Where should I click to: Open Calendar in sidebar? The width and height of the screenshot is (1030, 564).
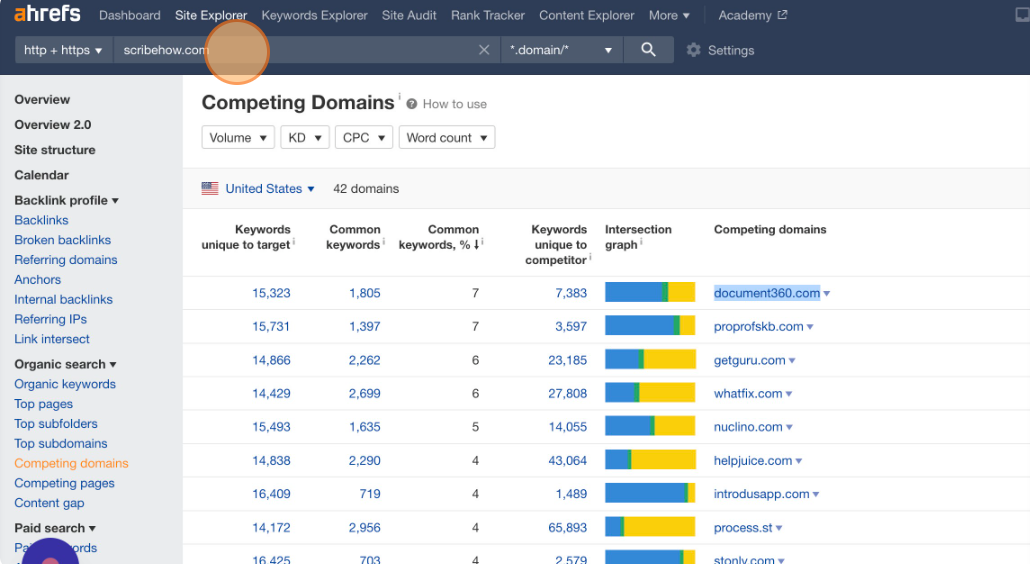coord(41,175)
